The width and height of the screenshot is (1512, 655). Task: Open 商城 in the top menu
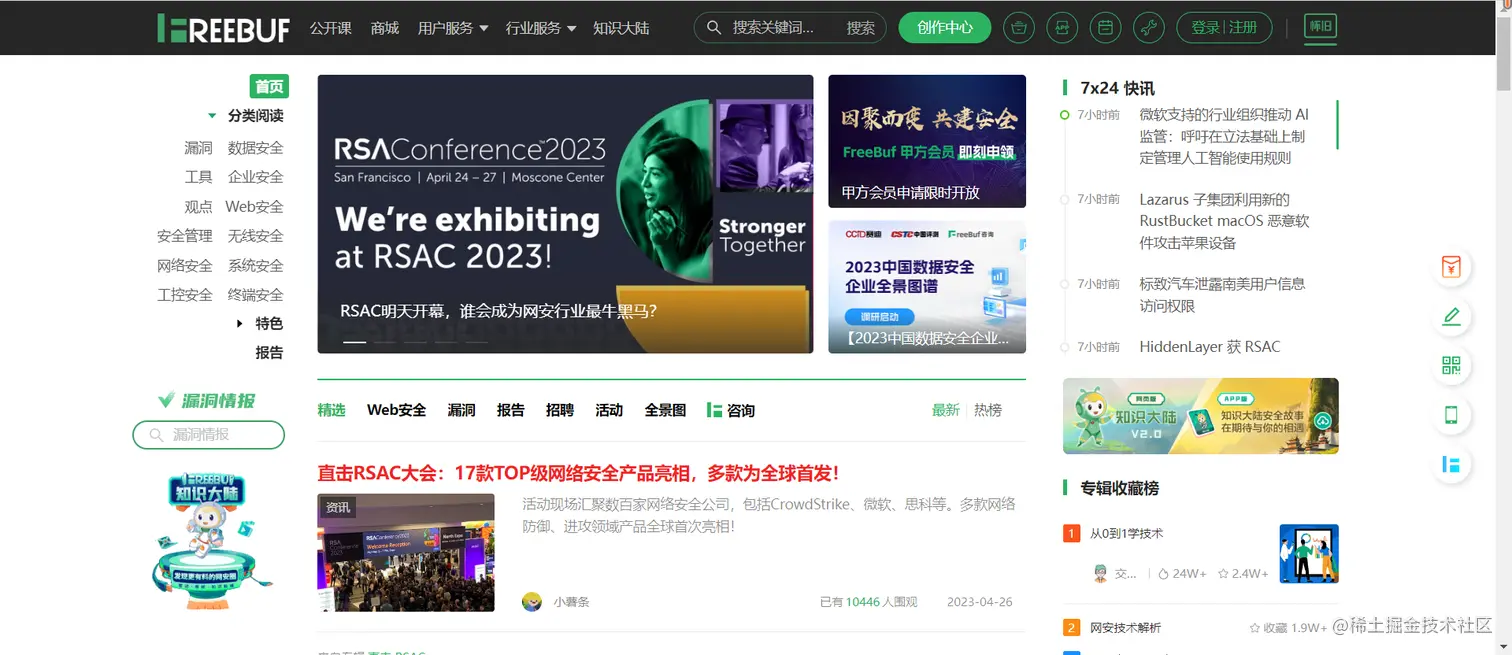(x=385, y=28)
